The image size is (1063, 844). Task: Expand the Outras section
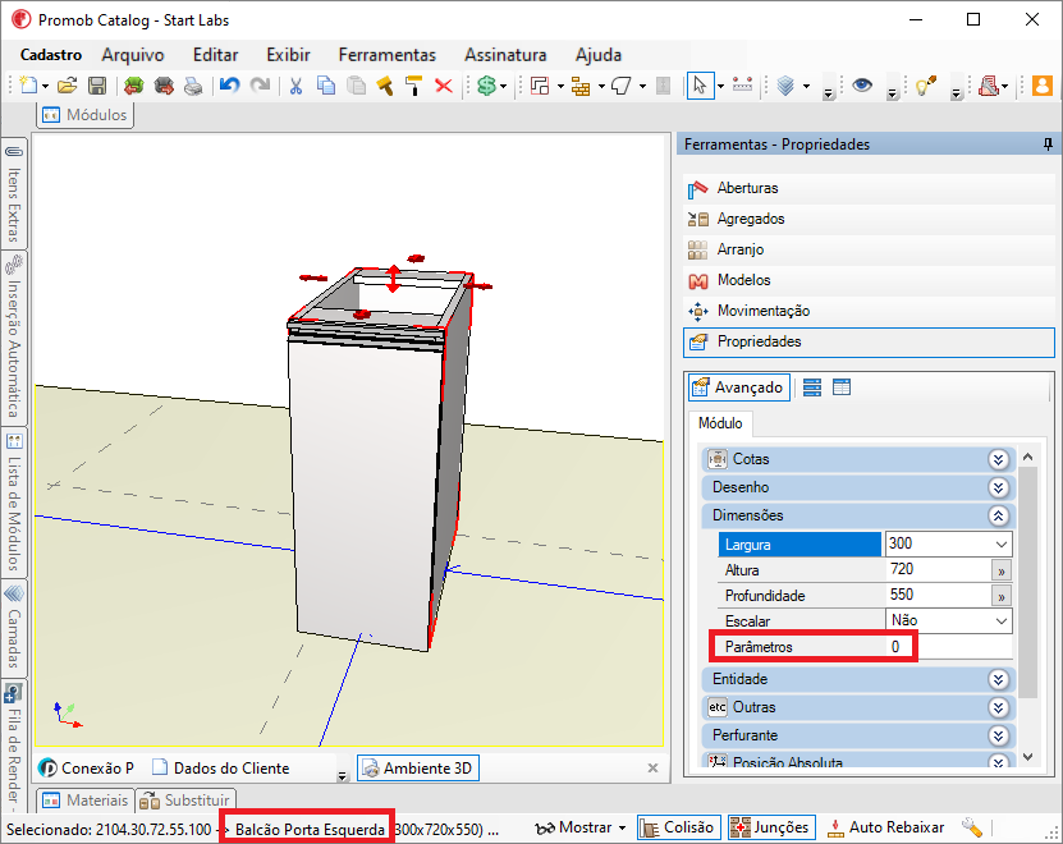pyautogui.click(x=998, y=708)
